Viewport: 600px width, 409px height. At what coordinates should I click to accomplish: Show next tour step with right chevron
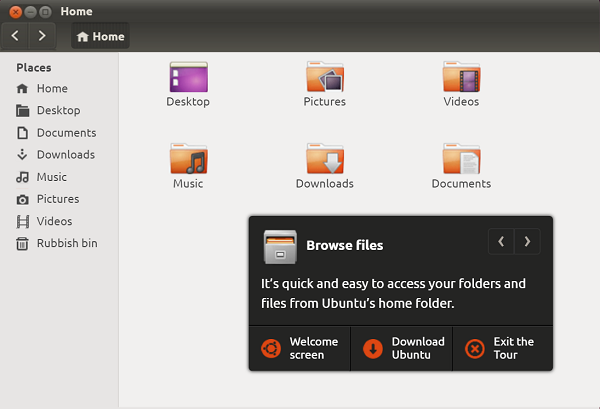[527, 241]
